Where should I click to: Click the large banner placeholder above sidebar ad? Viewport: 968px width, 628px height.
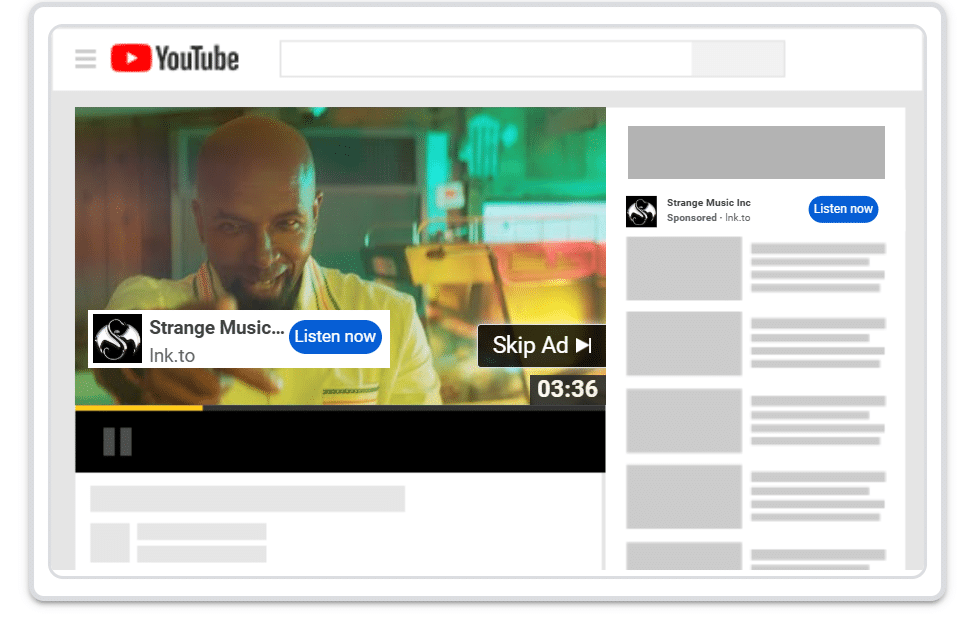[x=756, y=152]
